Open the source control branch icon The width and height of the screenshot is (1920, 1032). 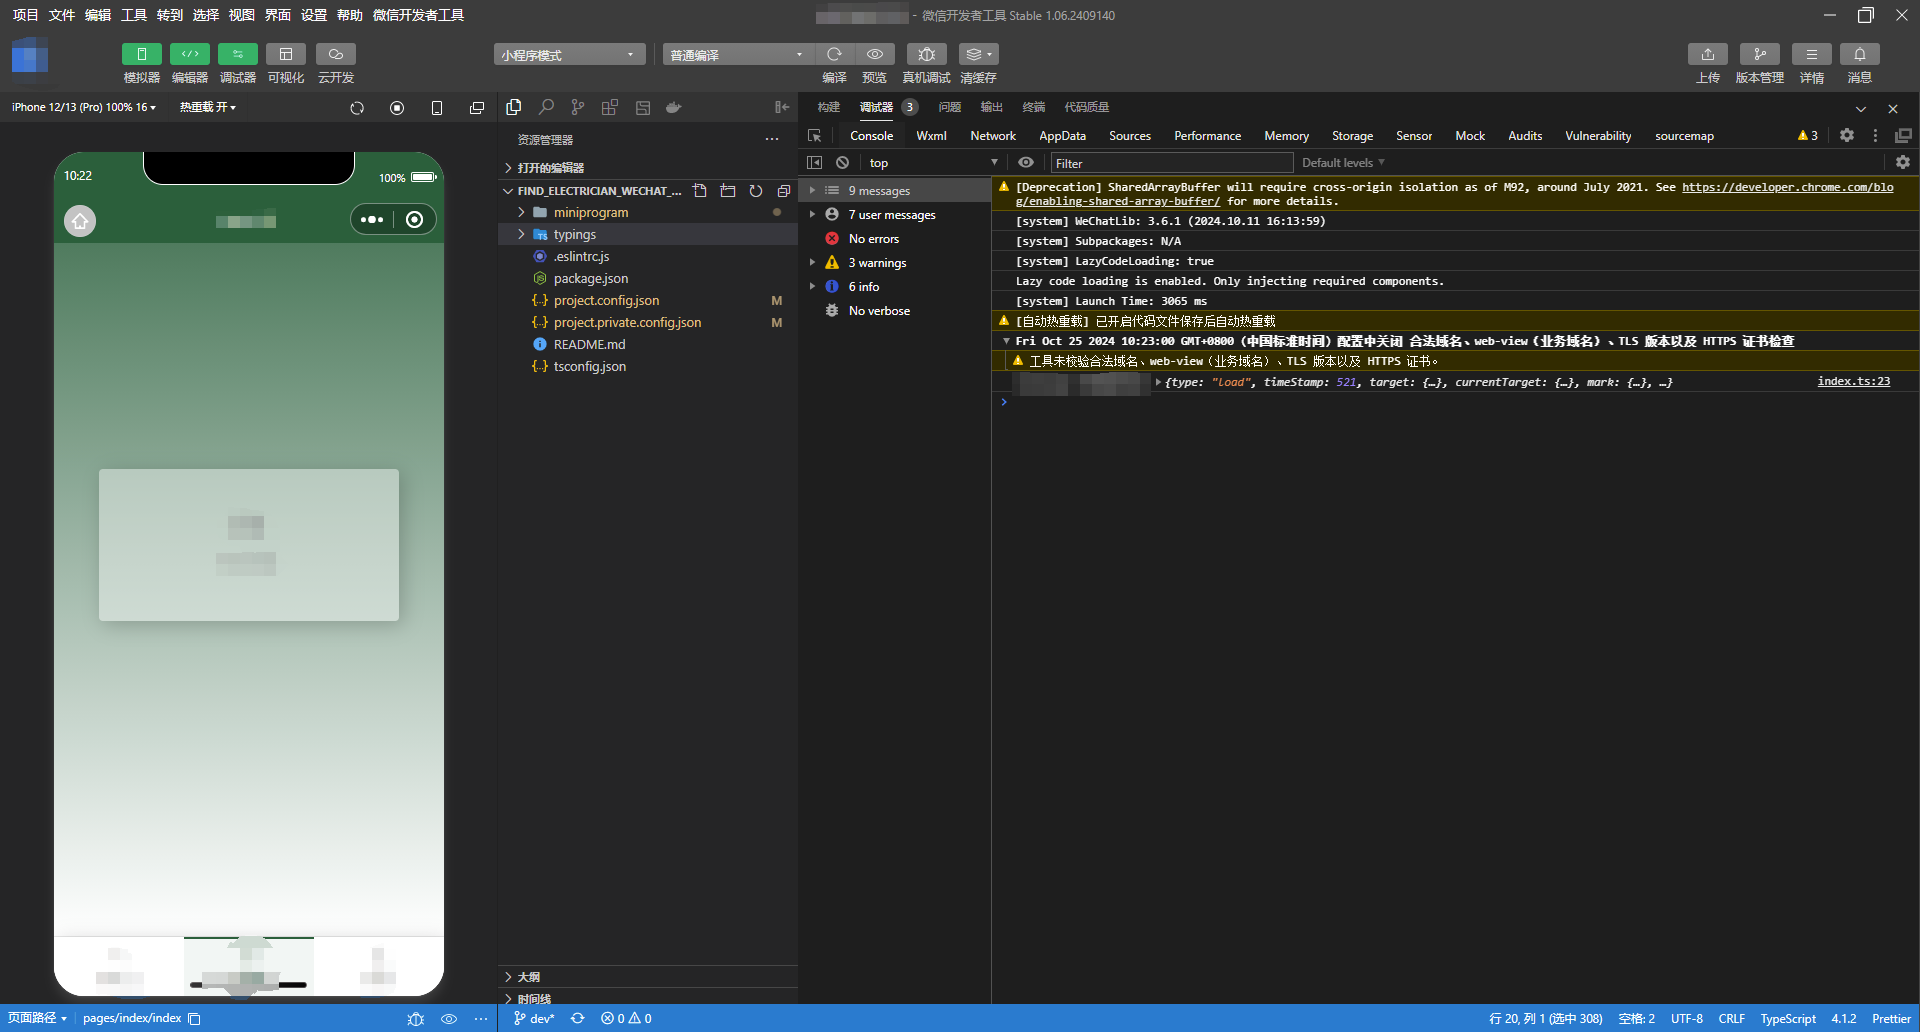pos(578,107)
